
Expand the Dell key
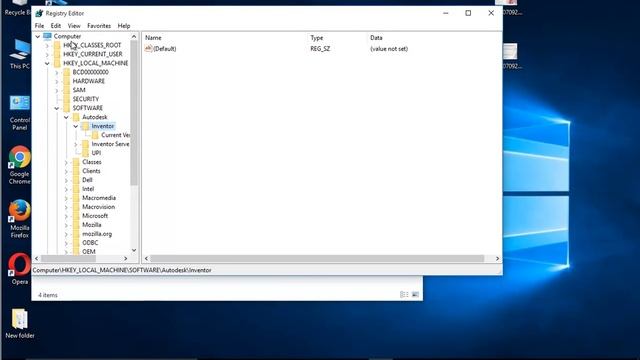point(66,180)
